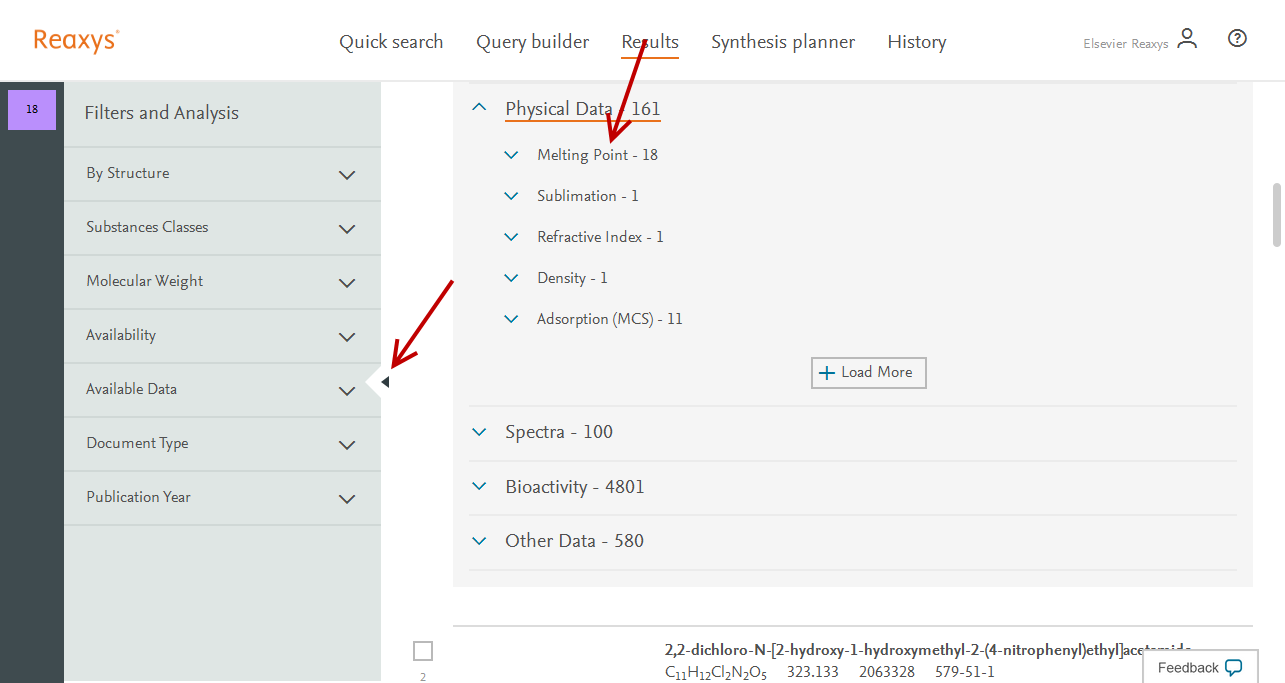Image resolution: width=1285 pixels, height=683 pixels.
Task: Collapse the filters panel with the black triangle
Action: [385, 382]
